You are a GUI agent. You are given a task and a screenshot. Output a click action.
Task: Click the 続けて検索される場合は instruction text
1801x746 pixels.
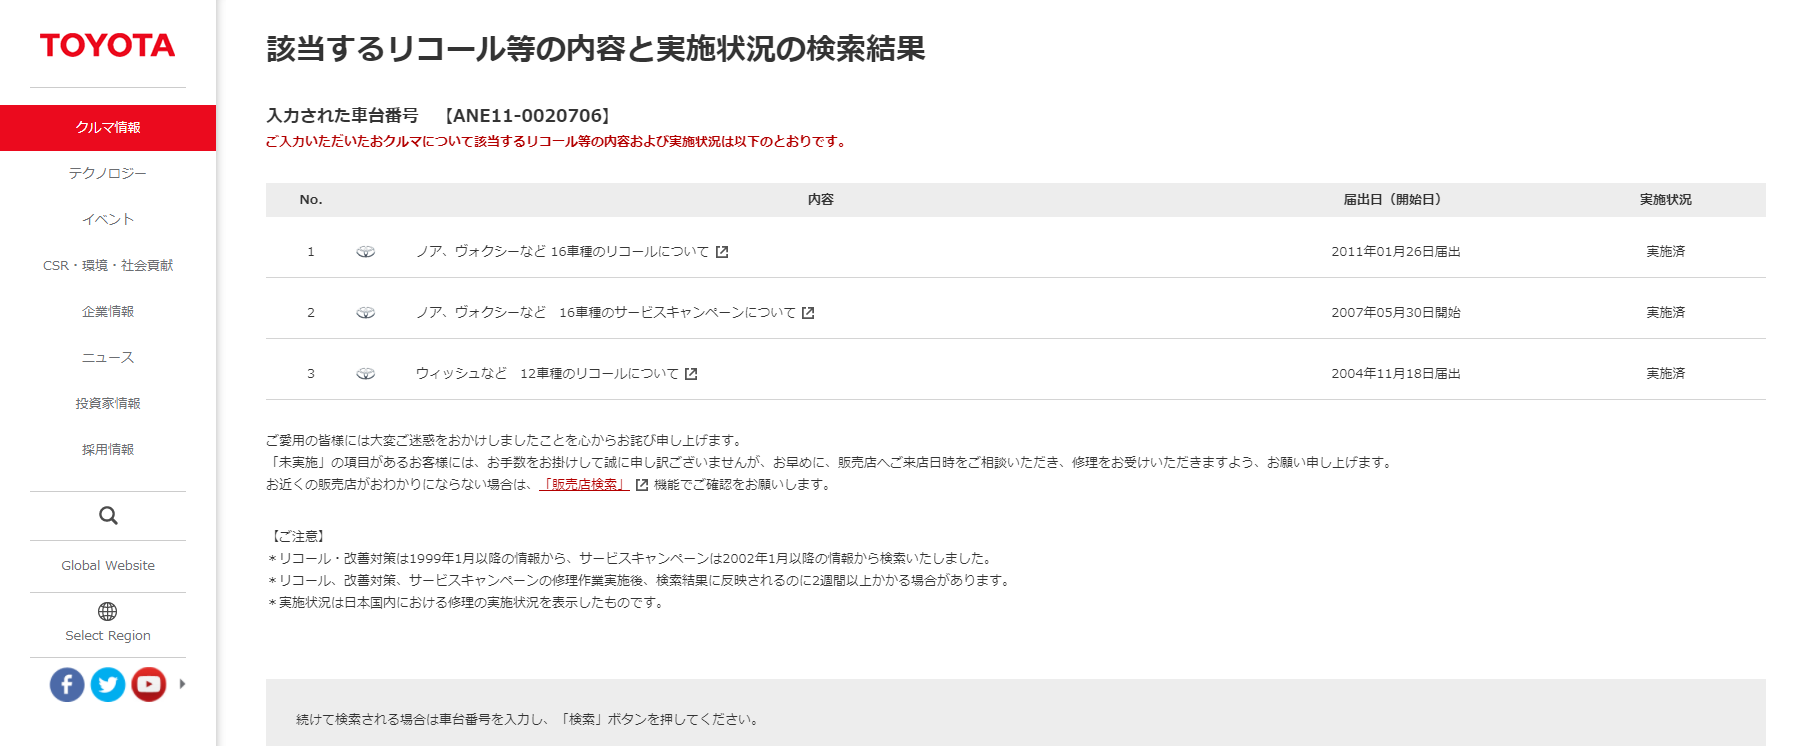point(530,720)
